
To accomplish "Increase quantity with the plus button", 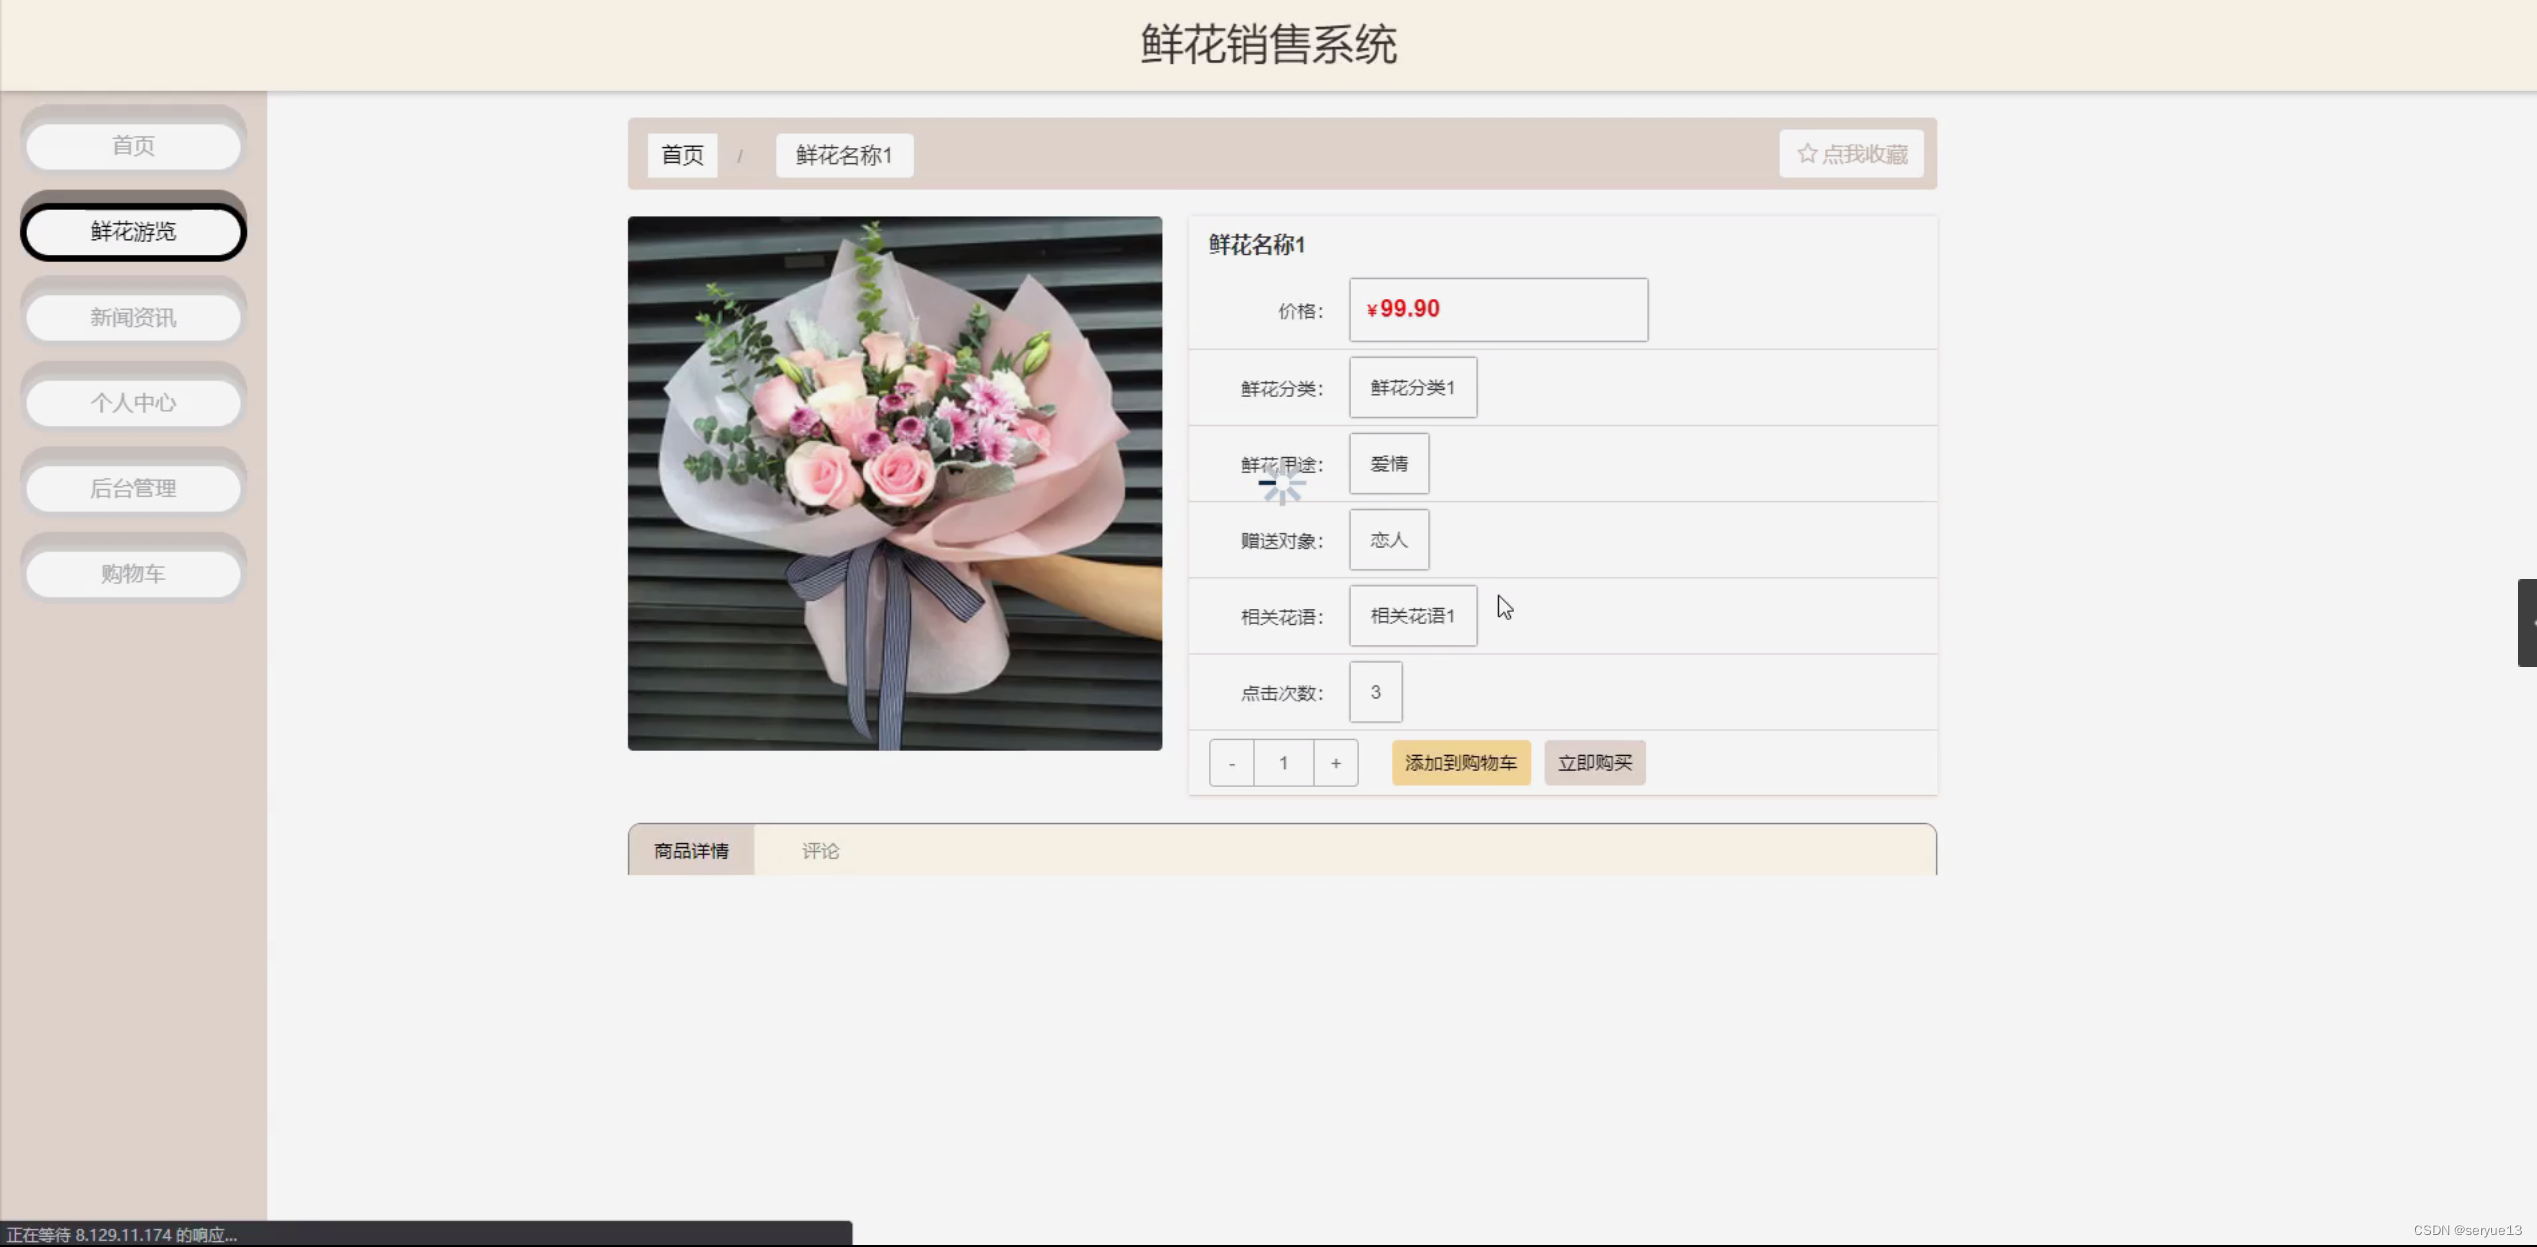I will [x=1335, y=763].
